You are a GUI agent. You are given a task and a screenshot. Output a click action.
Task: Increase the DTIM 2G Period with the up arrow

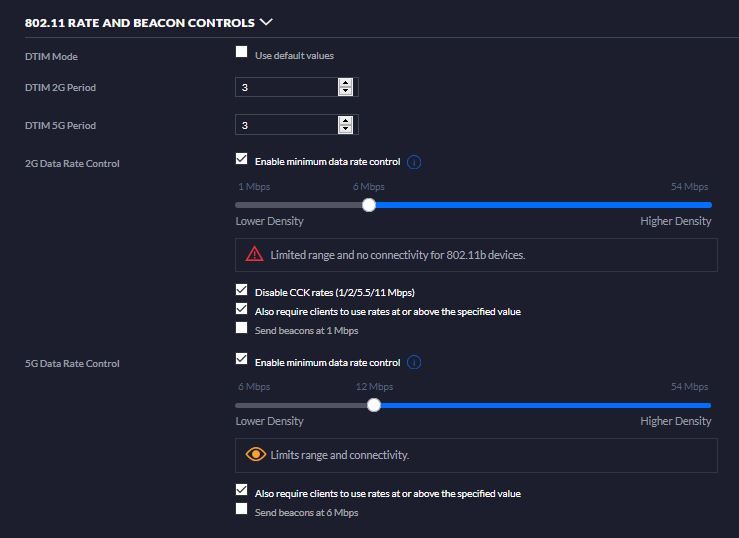pos(346,83)
